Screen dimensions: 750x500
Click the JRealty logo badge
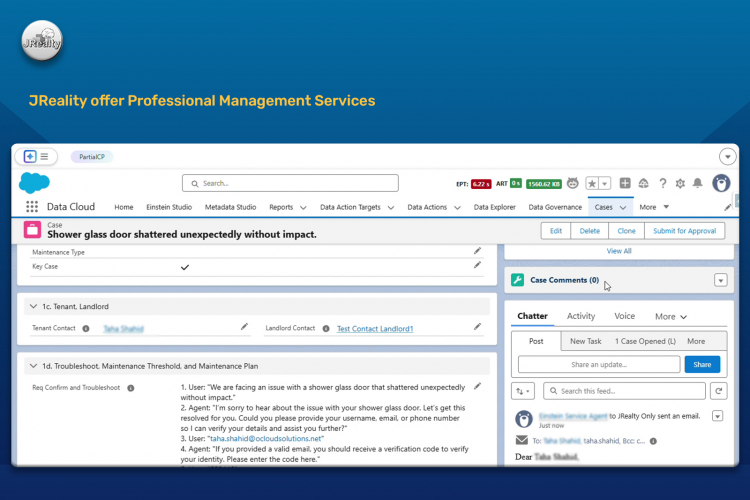coord(42,41)
